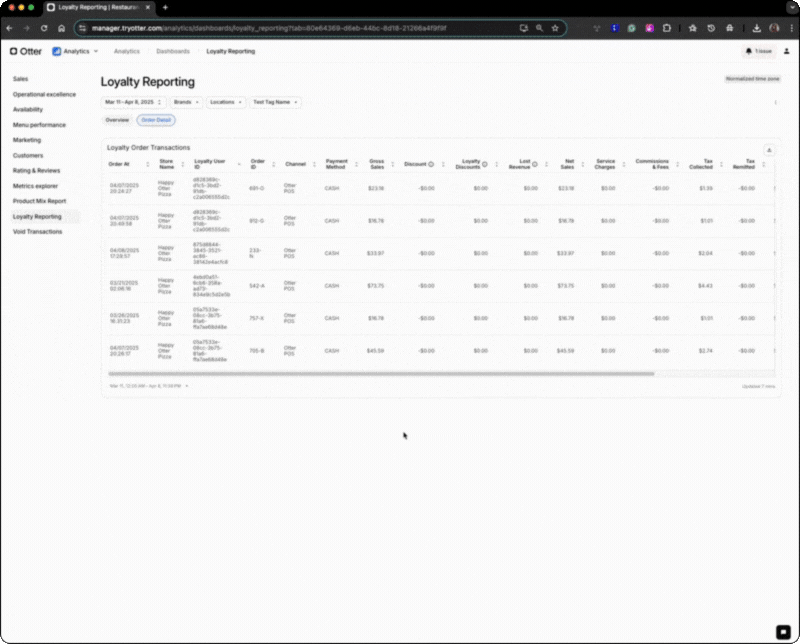Viewport: 800px width, 644px height.
Task: Reload the page with the browser refresh button
Action: (44, 28)
